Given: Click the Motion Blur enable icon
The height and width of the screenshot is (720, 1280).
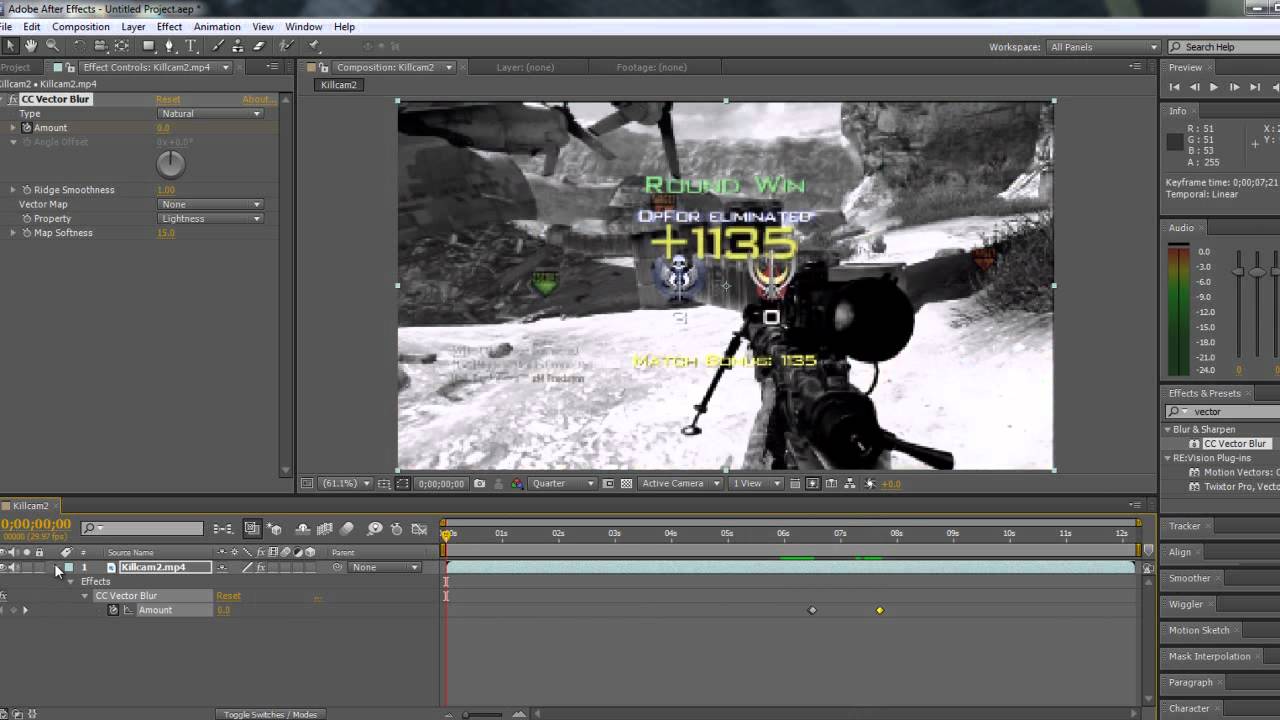Looking at the screenshot, I should click(x=347, y=529).
